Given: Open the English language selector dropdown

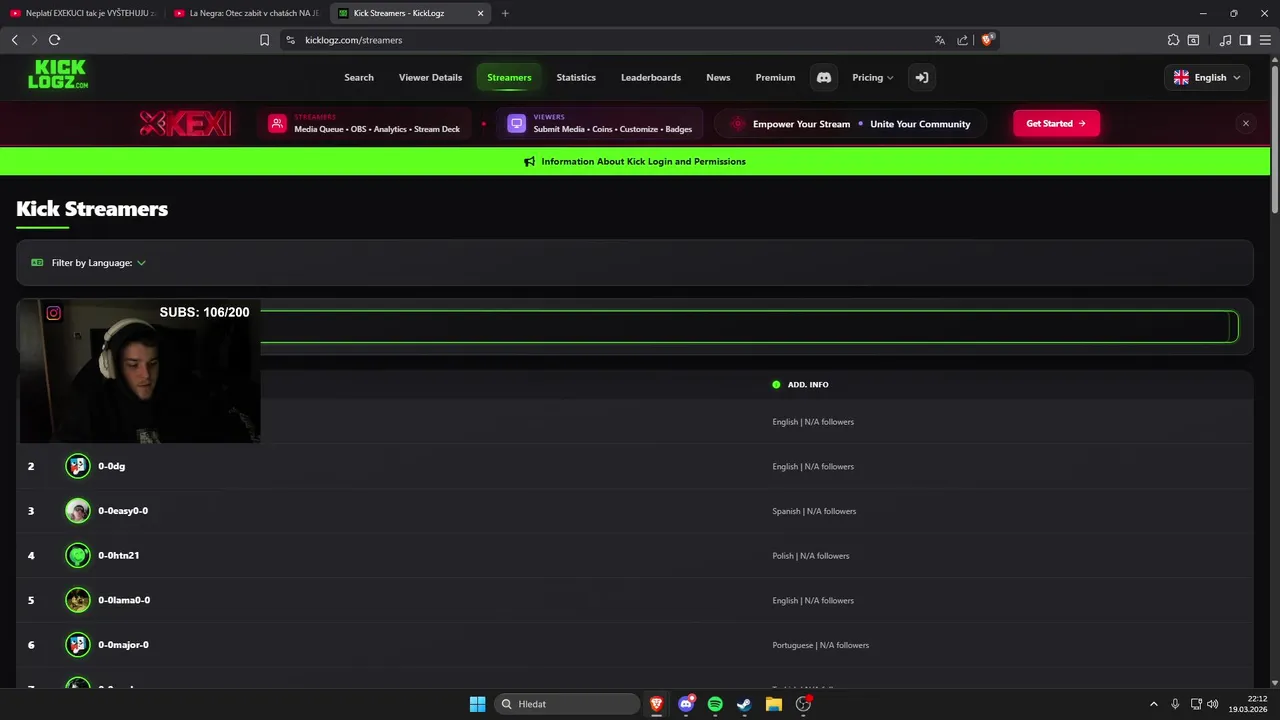Looking at the screenshot, I should coord(1207,77).
